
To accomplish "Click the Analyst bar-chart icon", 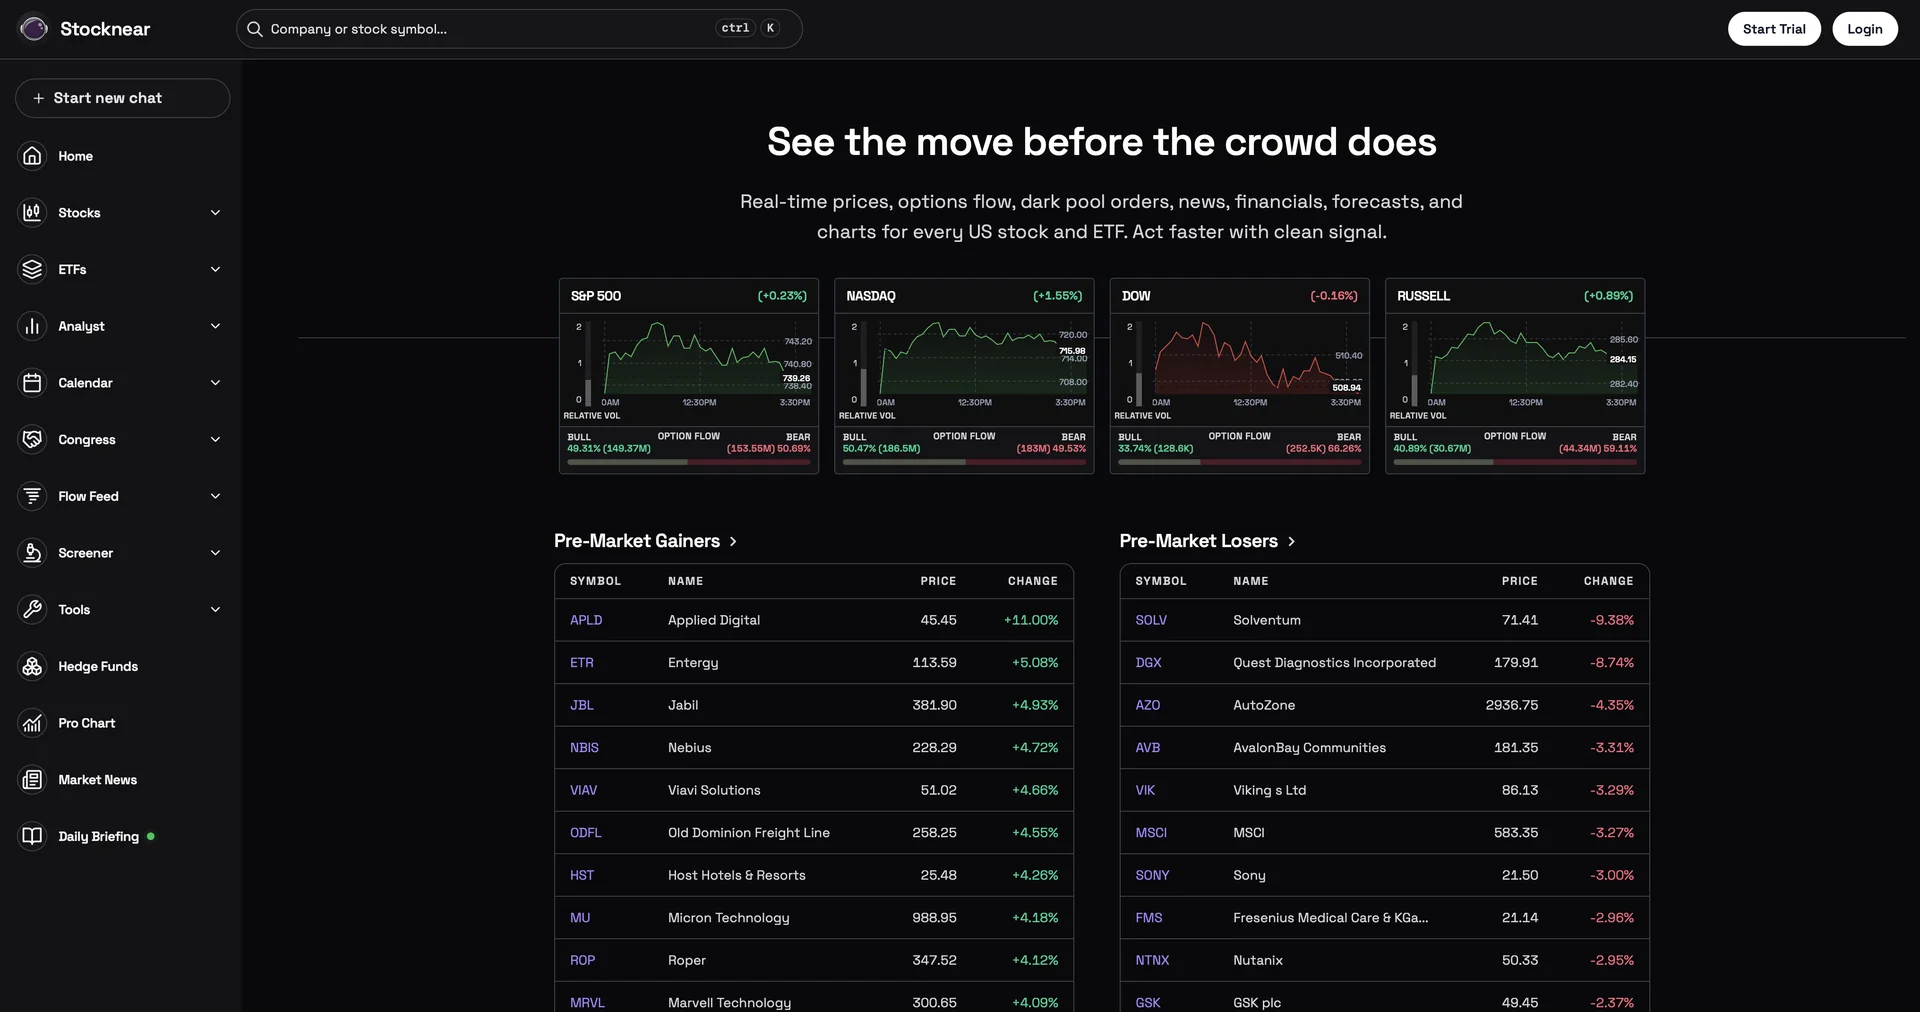I will point(33,326).
